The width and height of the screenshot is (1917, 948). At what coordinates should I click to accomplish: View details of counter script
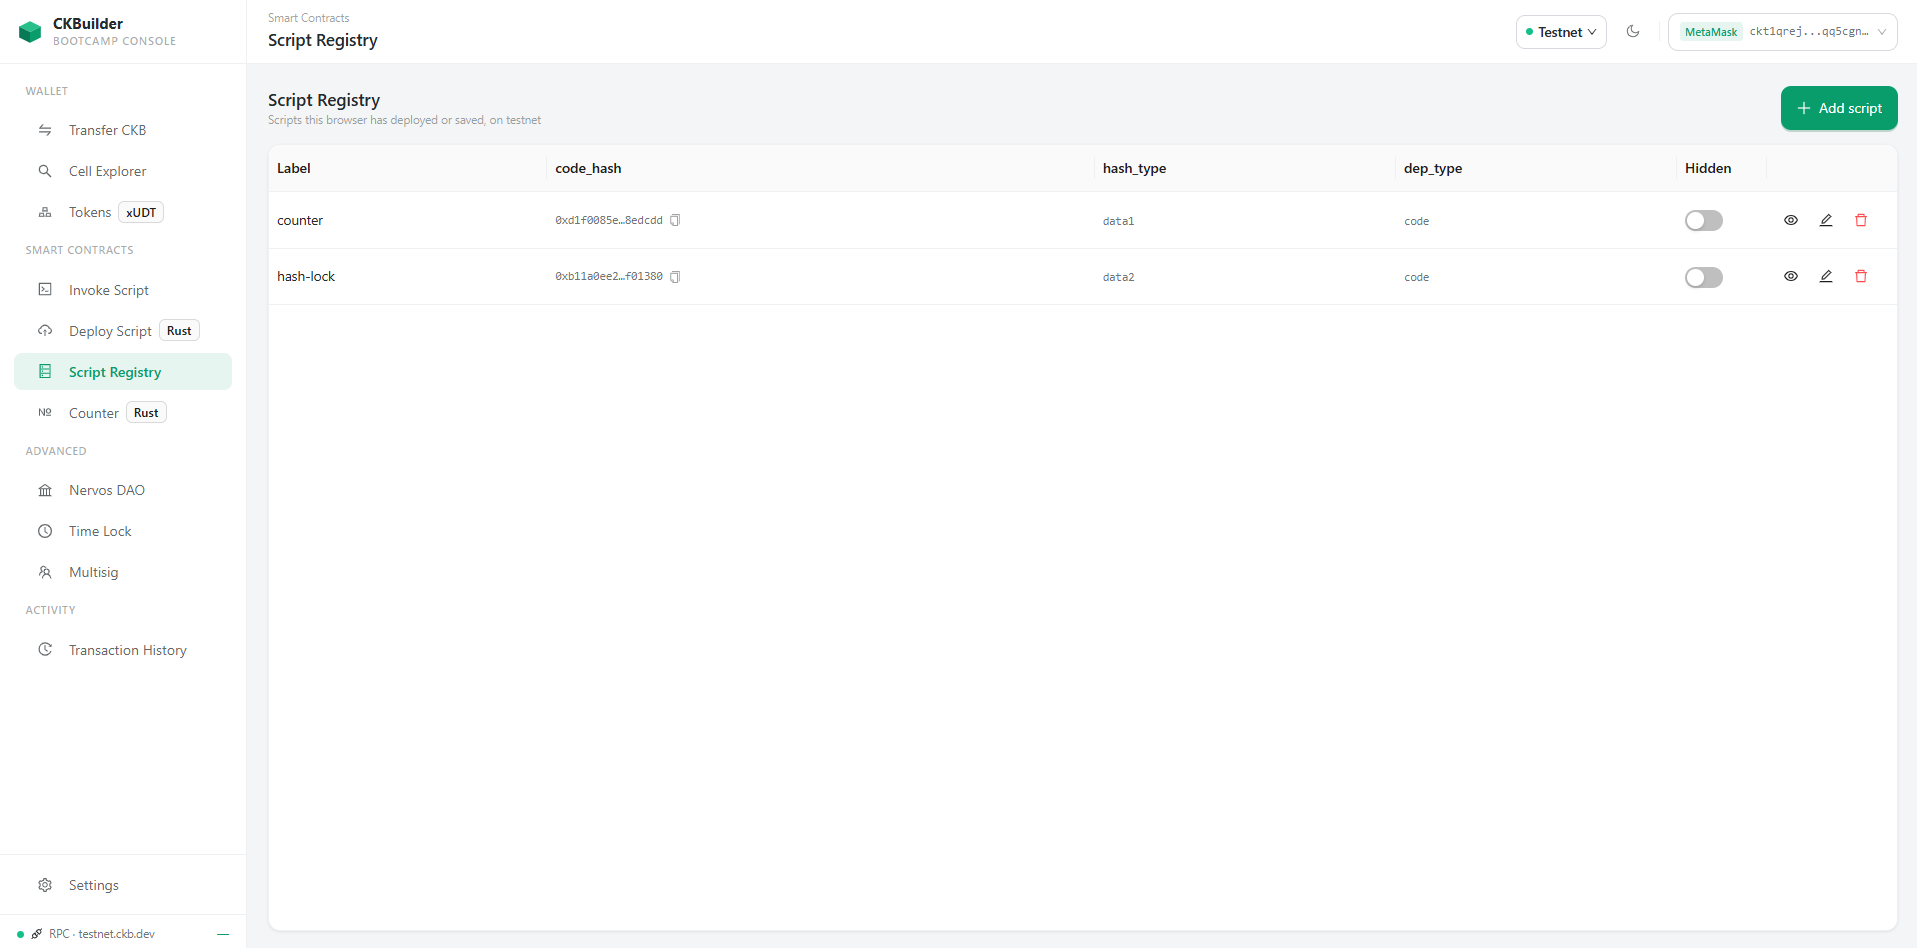coord(1791,220)
